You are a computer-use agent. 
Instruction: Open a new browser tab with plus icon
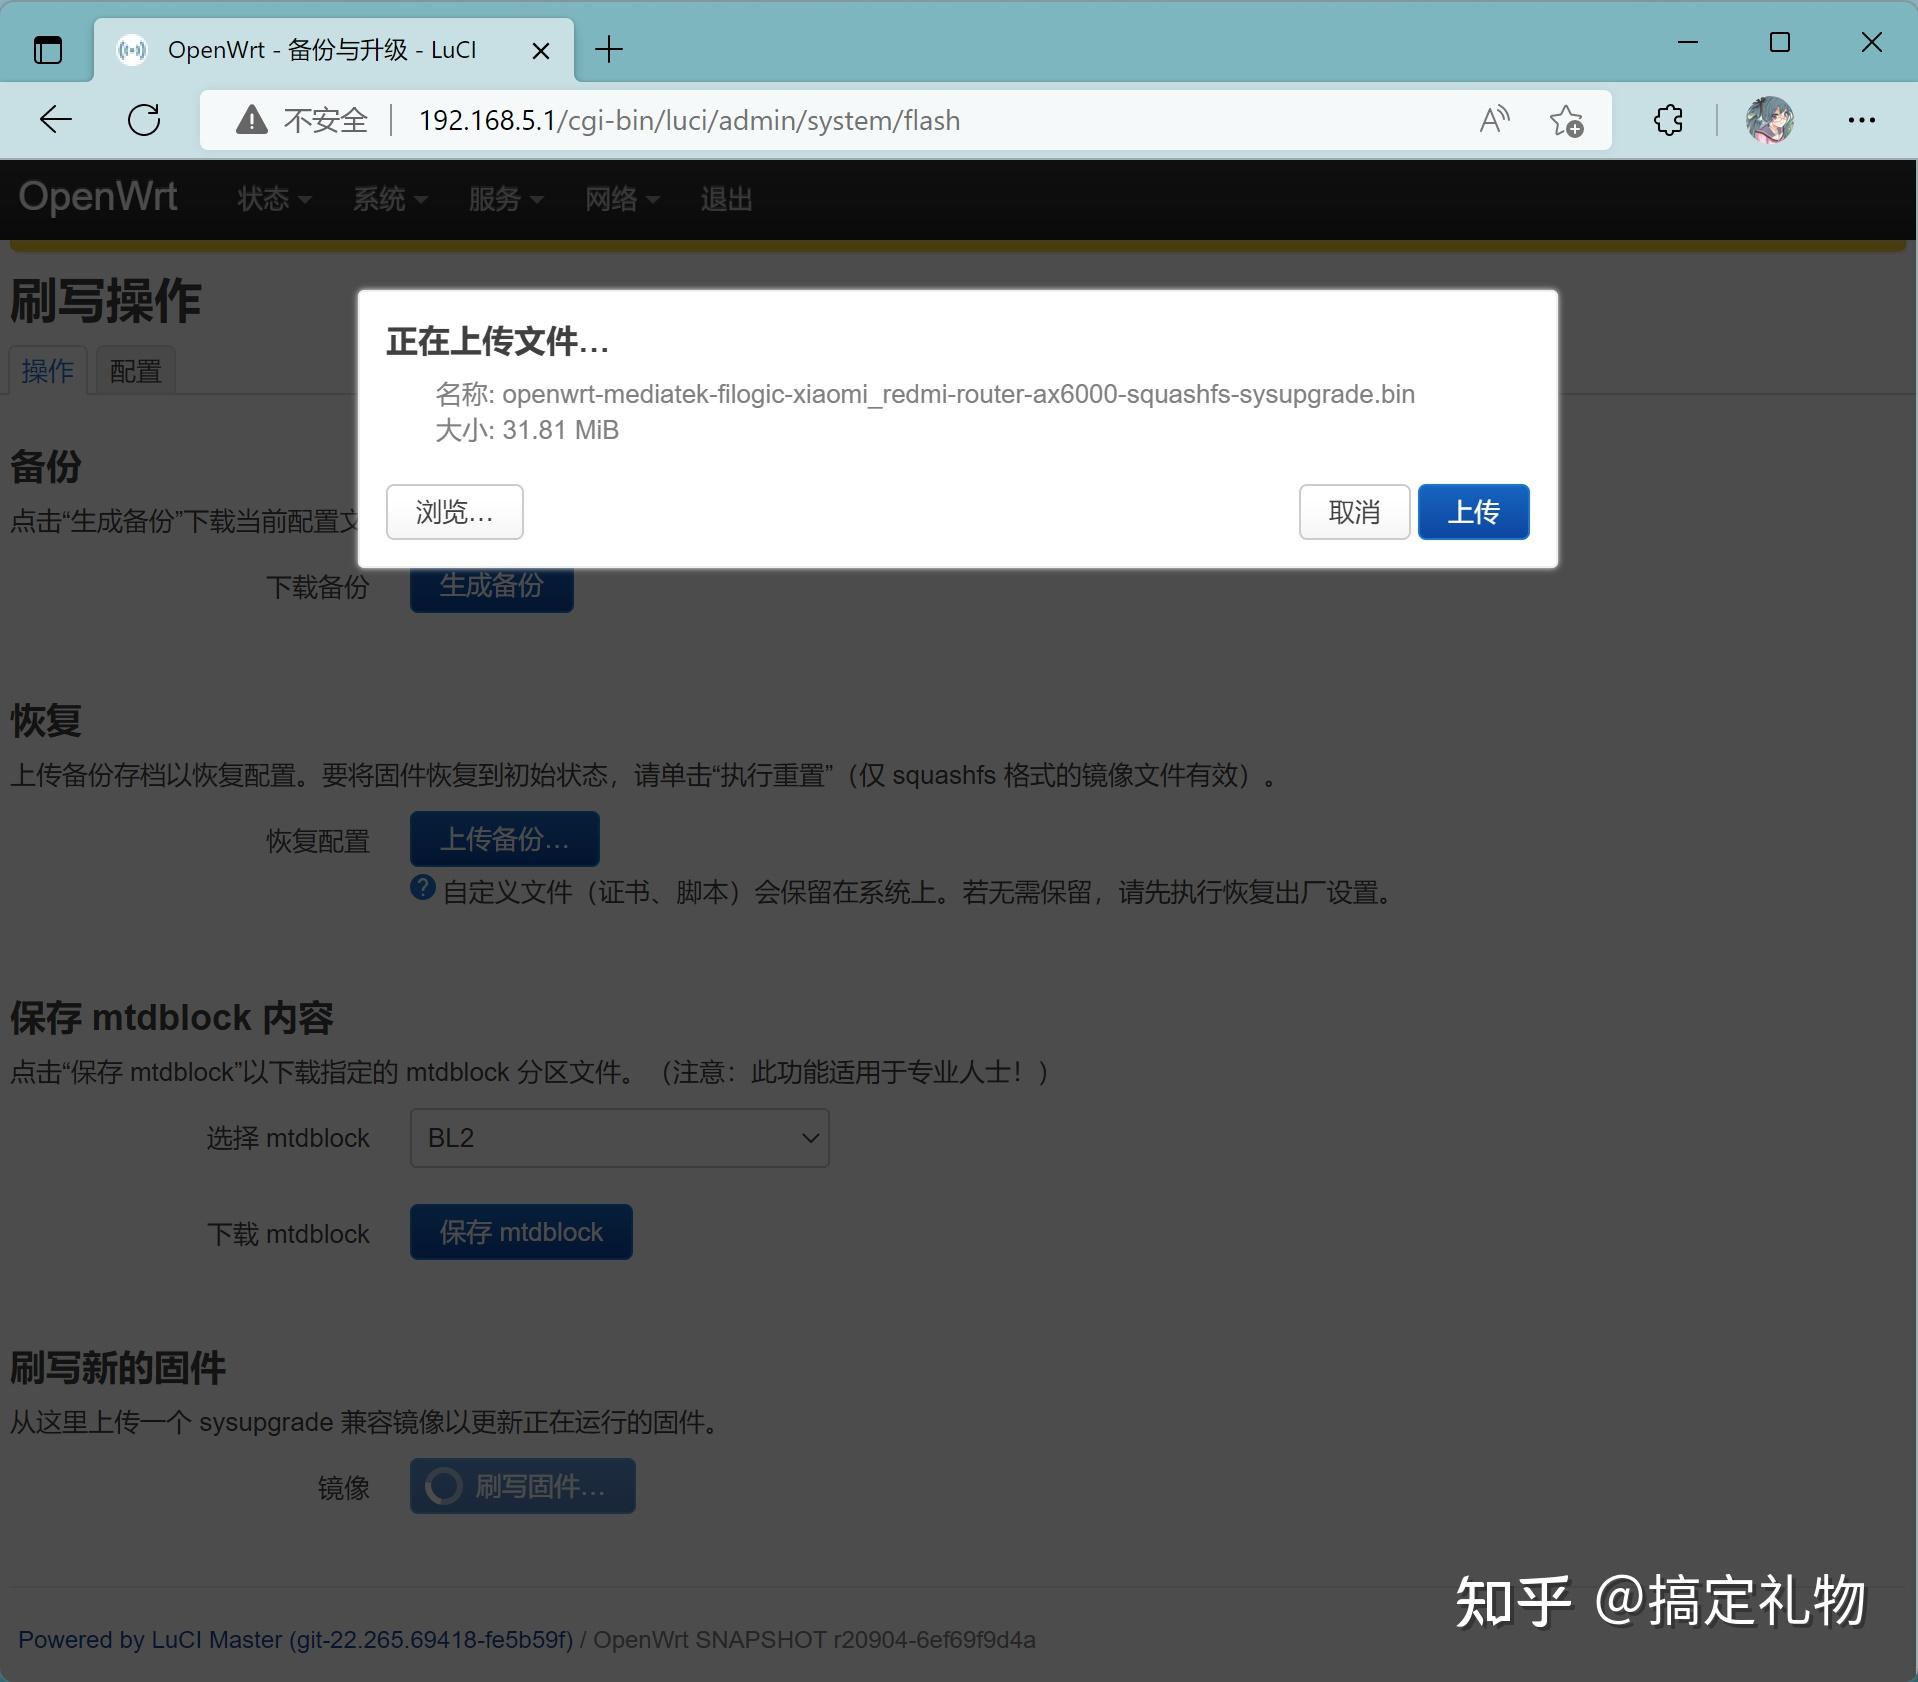(608, 49)
